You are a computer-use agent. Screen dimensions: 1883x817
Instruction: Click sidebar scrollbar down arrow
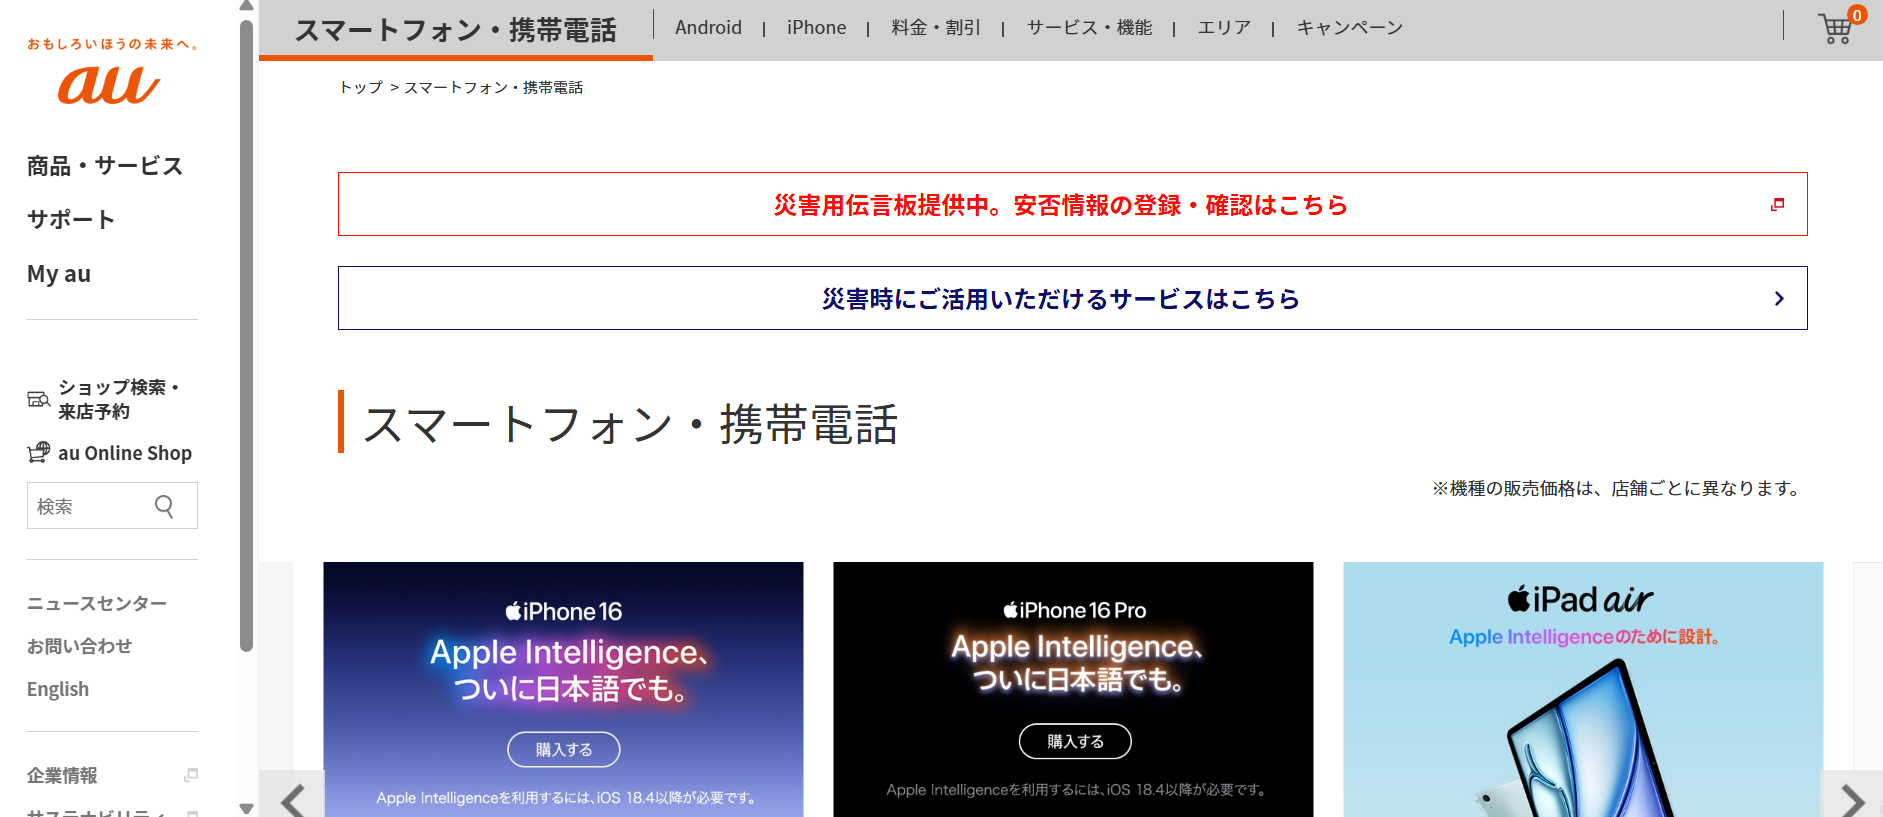[246, 808]
